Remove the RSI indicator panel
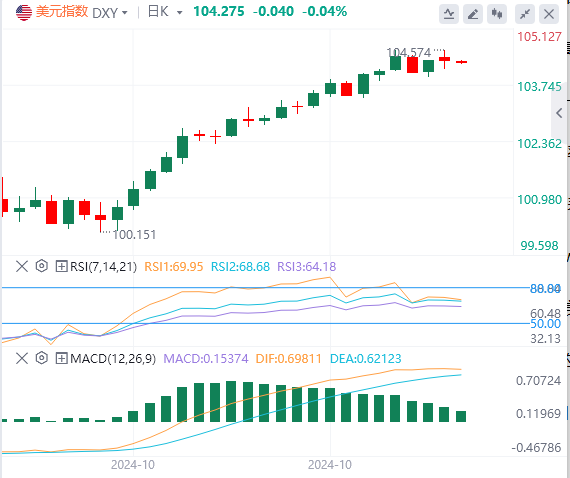Viewport: 570px width, 478px height. coord(22,266)
